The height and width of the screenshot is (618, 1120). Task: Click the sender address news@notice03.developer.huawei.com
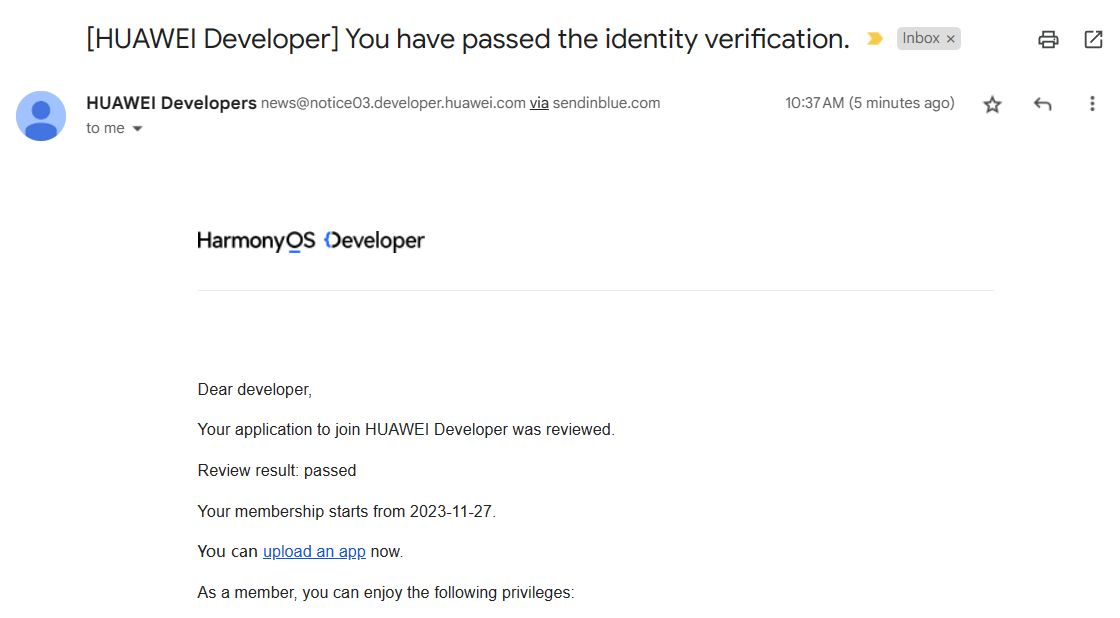click(393, 103)
